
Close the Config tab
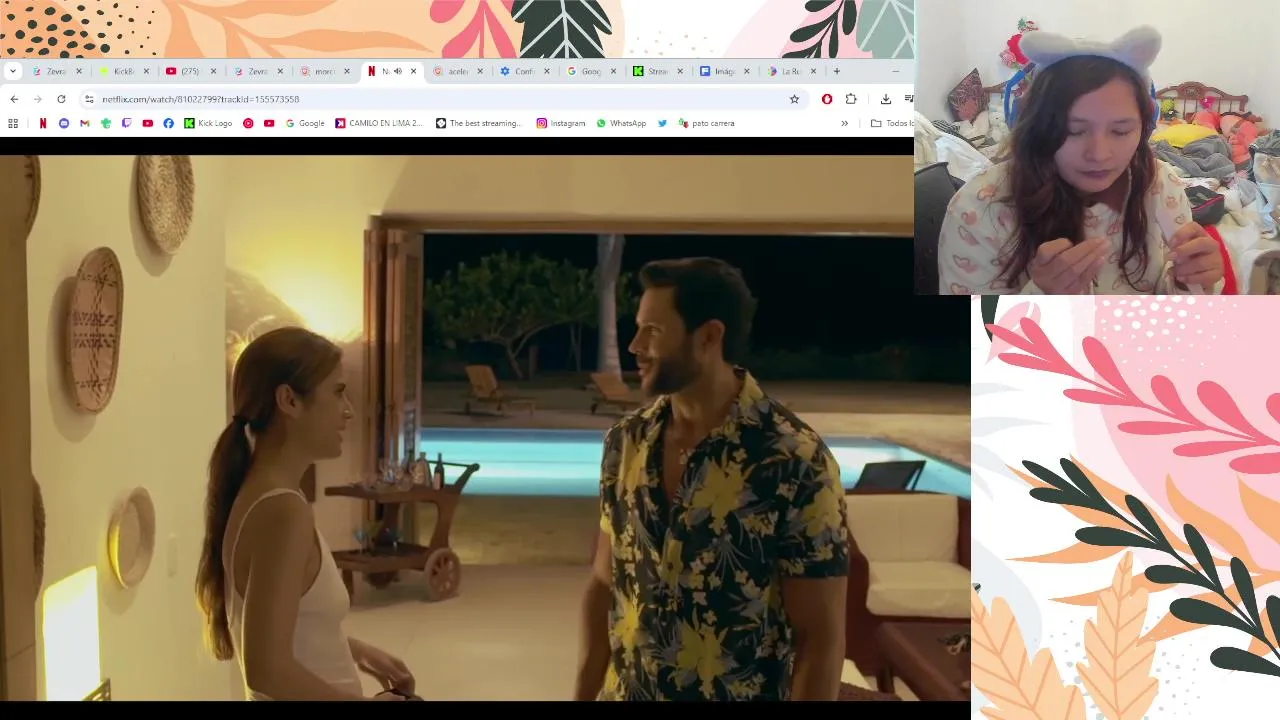pyautogui.click(x=547, y=71)
